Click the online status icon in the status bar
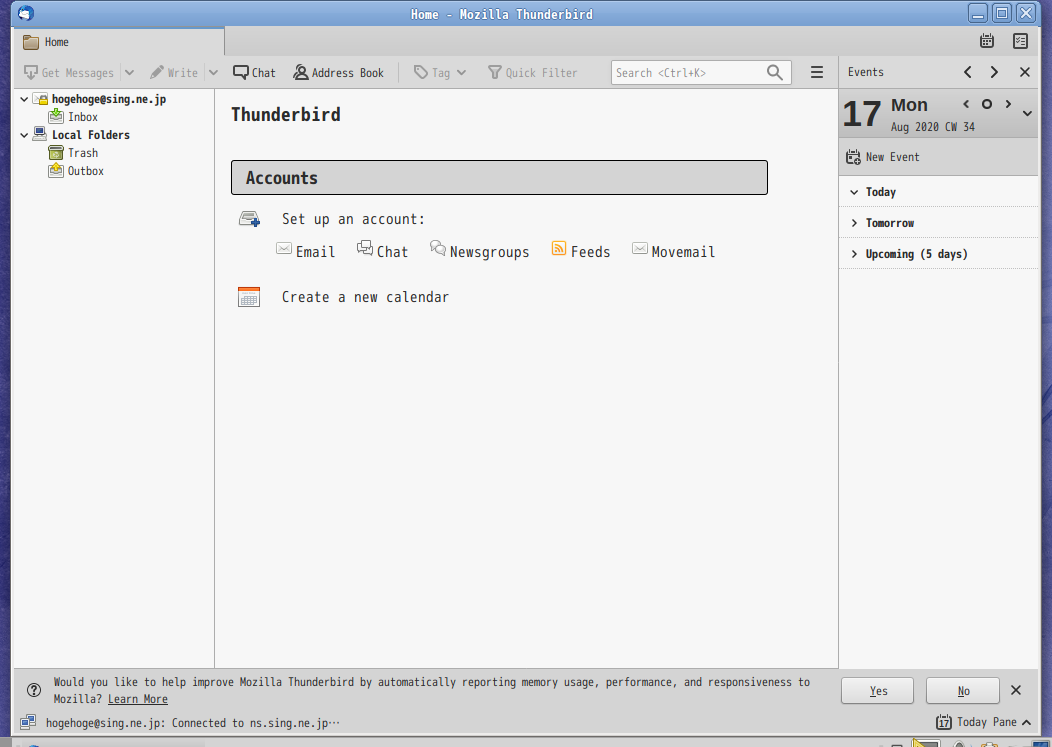 coord(28,722)
